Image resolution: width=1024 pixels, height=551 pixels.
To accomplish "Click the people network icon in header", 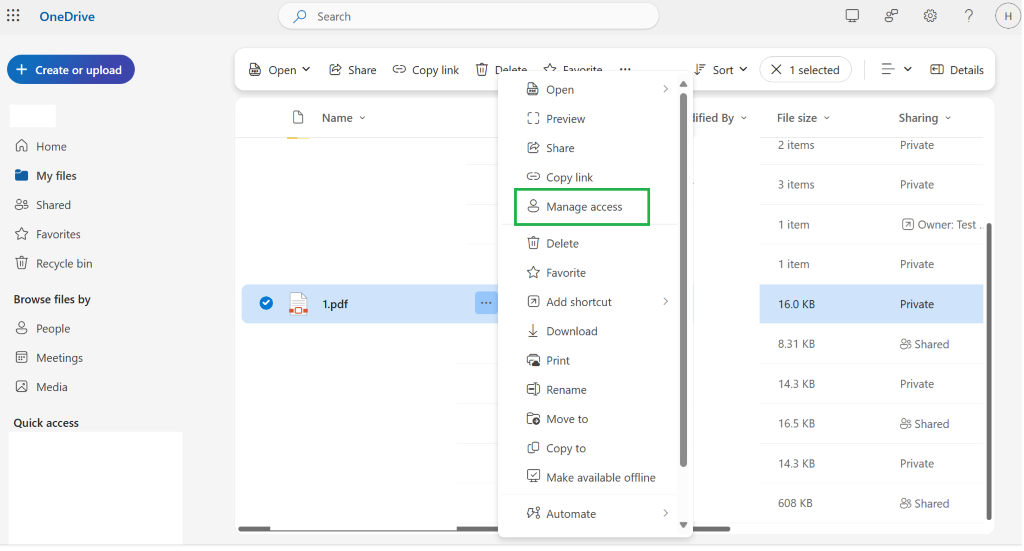I will coord(891,16).
